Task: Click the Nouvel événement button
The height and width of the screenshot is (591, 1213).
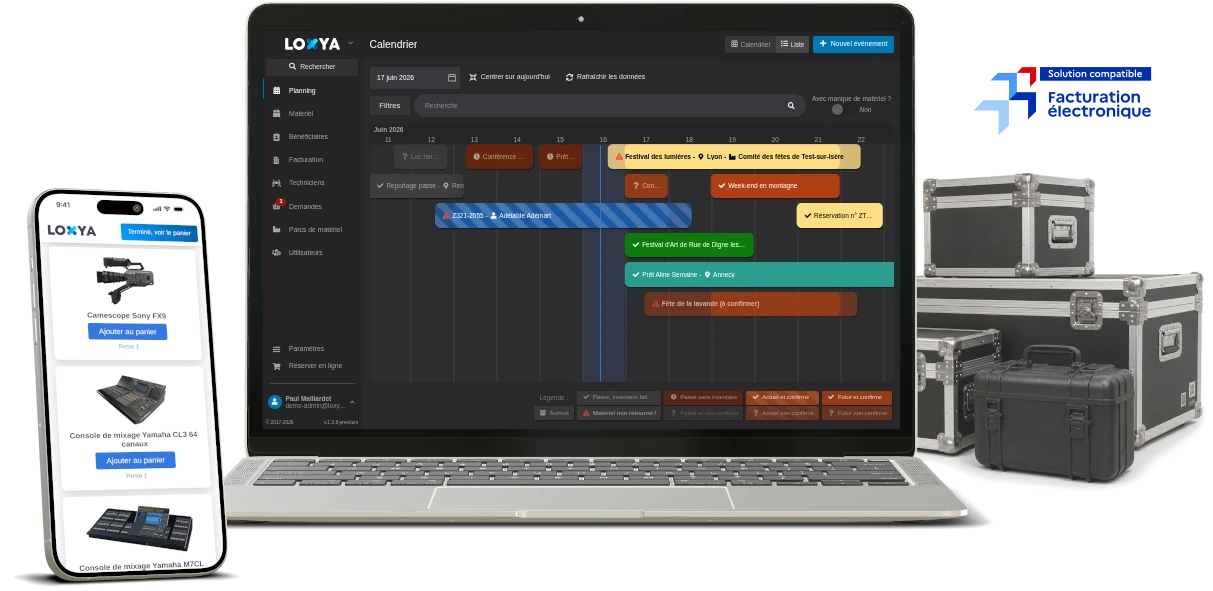Action: pos(853,44)
